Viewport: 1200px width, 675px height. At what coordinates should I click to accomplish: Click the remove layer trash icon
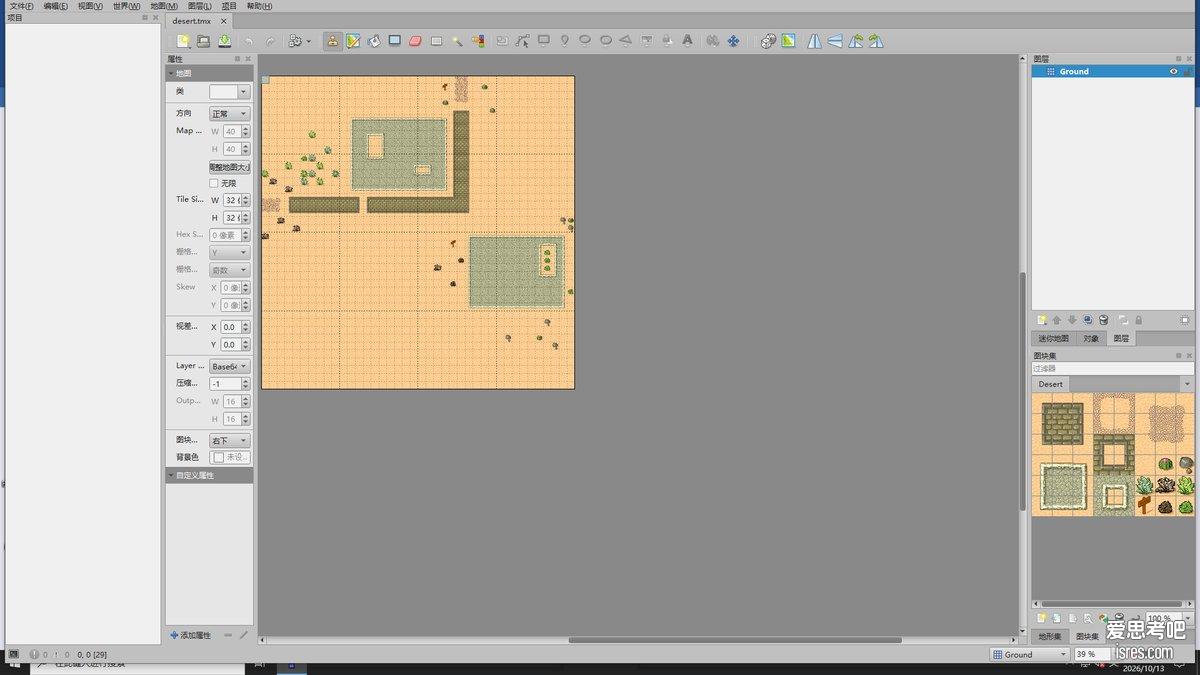1103,320
